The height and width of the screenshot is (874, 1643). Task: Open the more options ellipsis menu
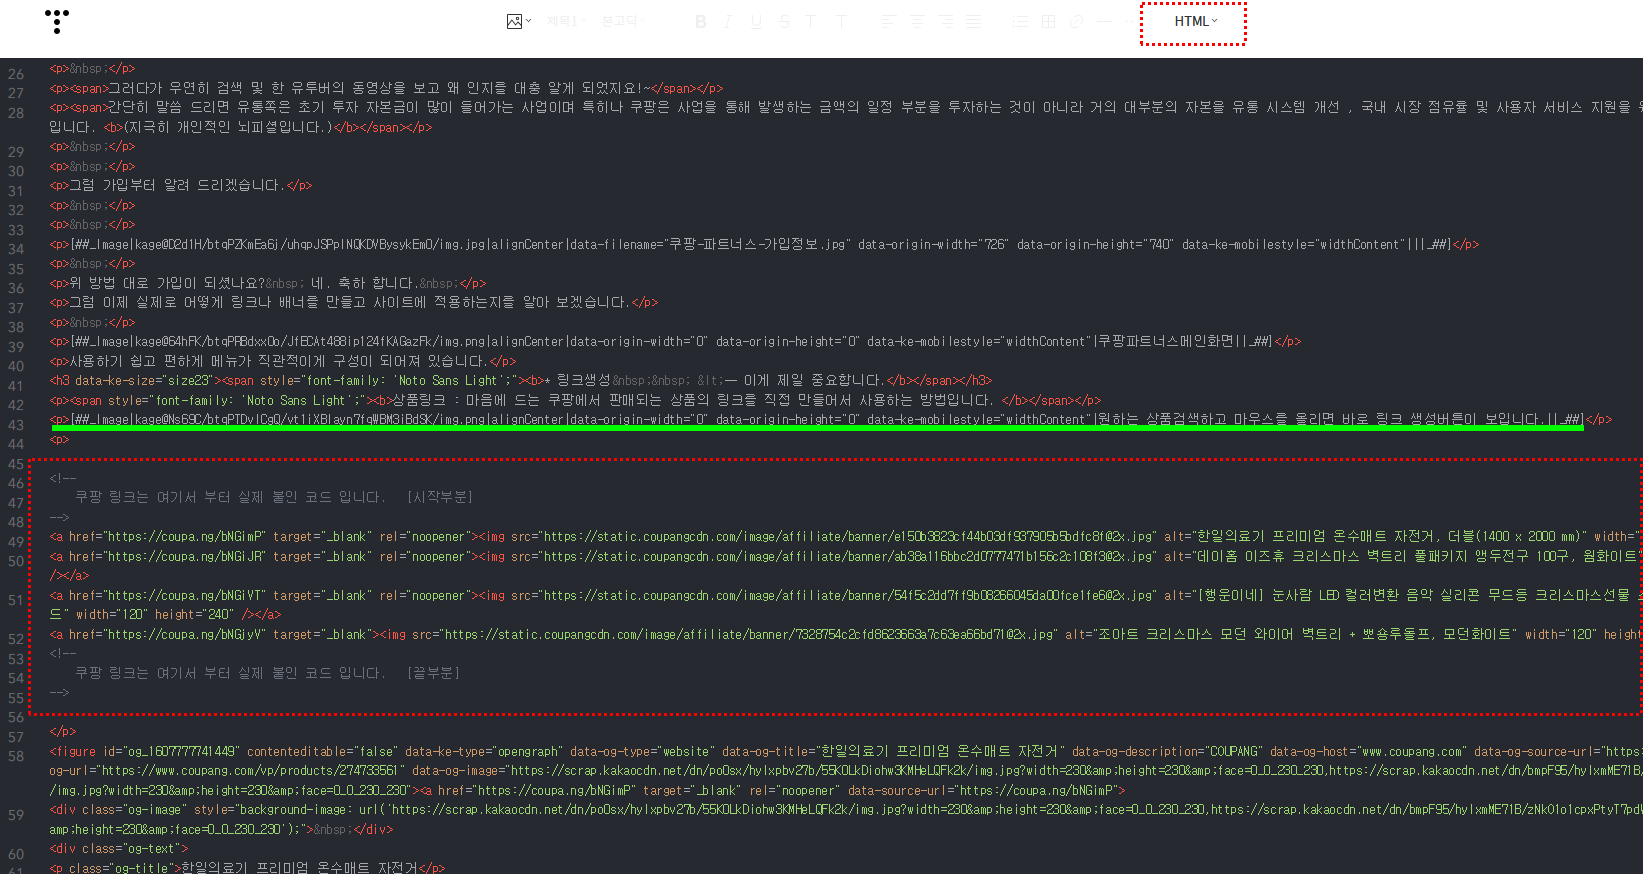coord(1130,21)
